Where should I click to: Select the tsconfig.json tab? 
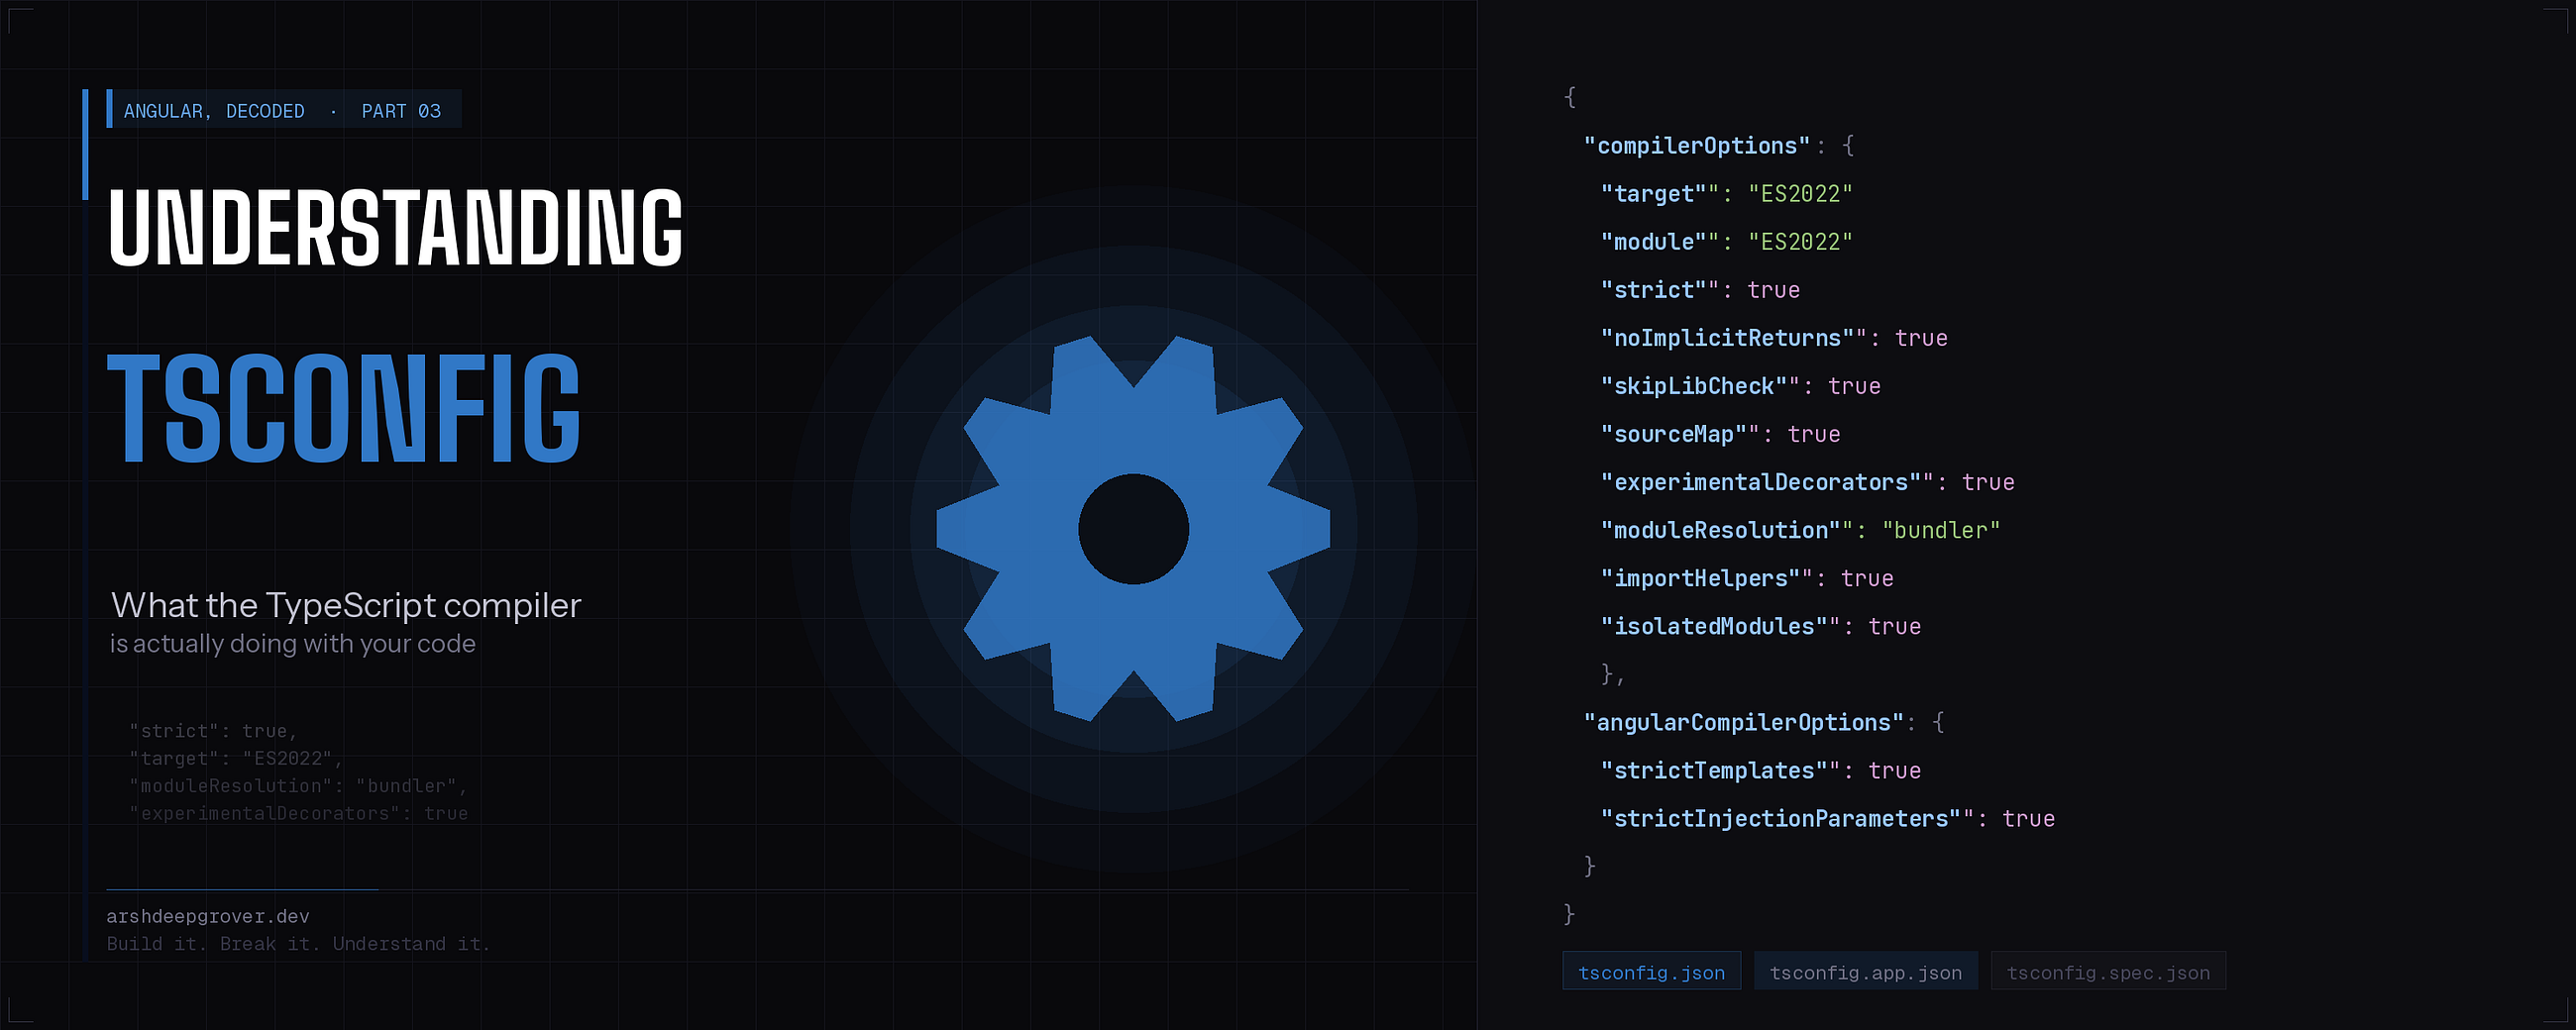1651,971
